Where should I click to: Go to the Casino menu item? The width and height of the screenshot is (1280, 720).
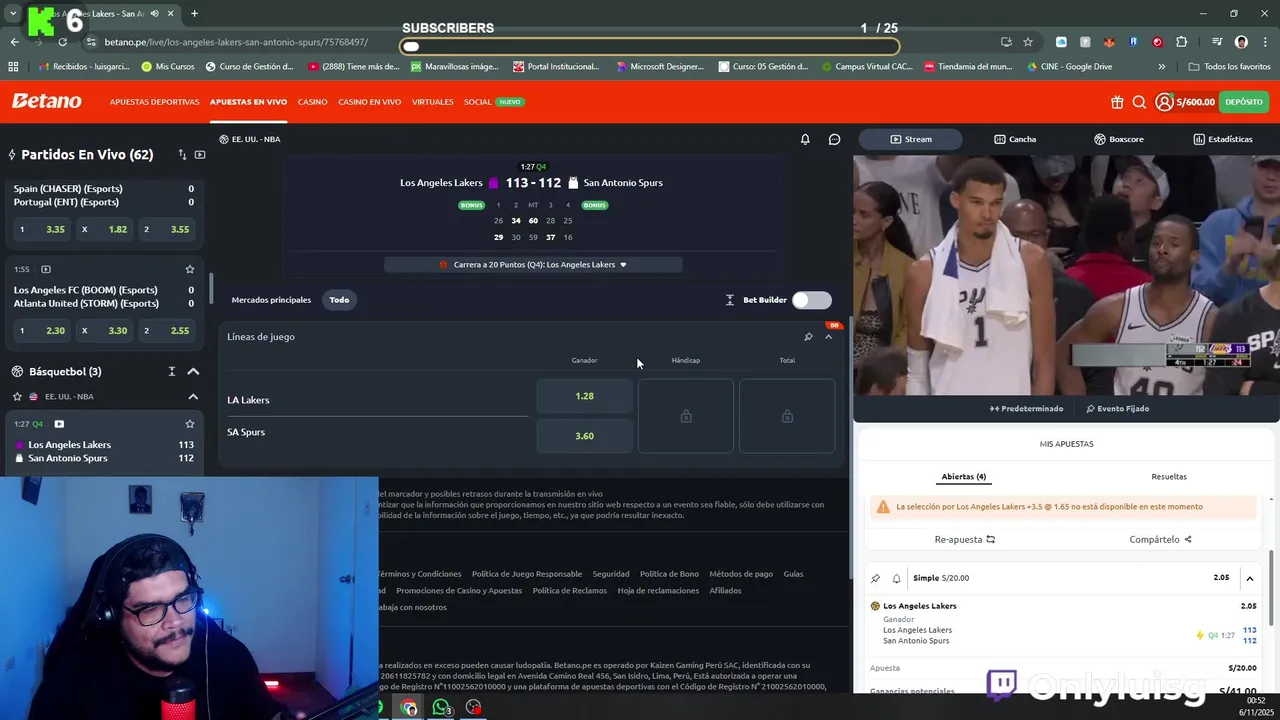tap(312, 102)
